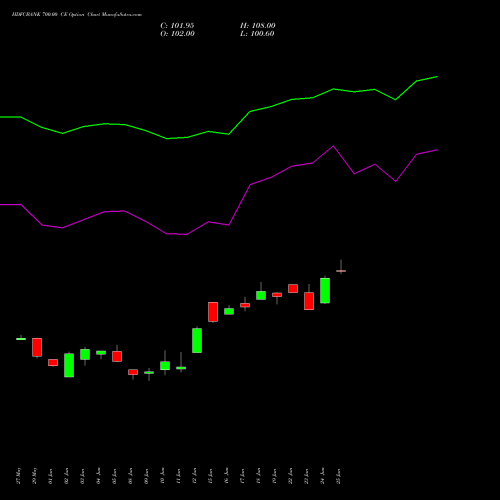This screenshot has width=500, height=500.
Task: Click the 18 Jun date label
Action: click(x=259, y=476)
